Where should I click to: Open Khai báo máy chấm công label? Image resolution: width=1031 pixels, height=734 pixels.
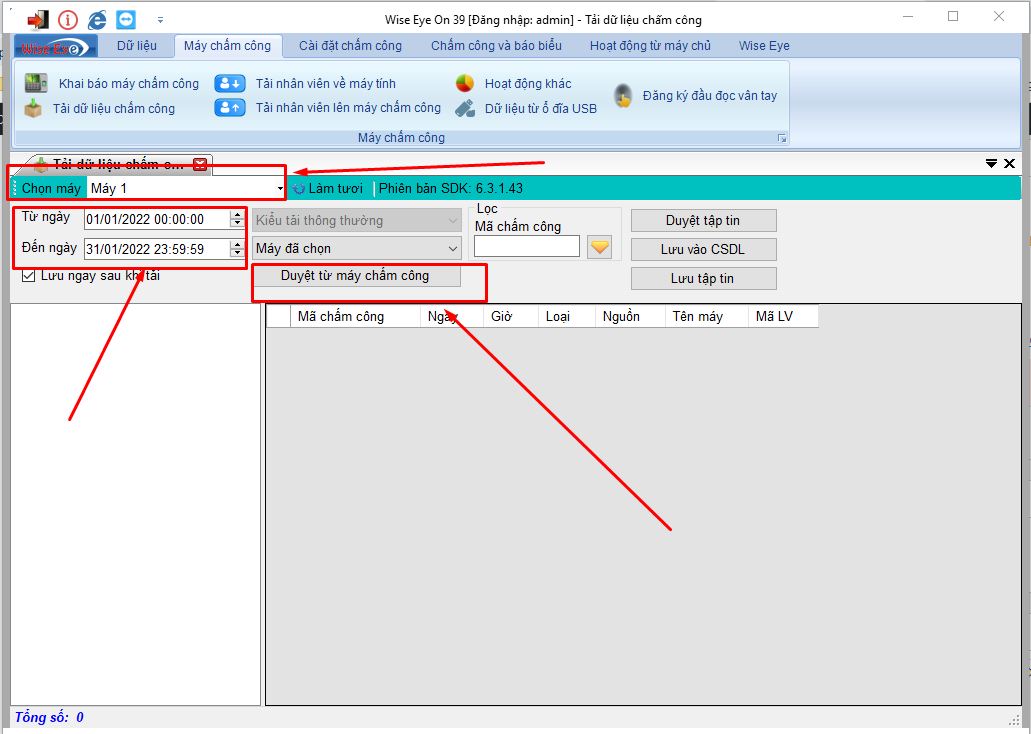[129, 84]
